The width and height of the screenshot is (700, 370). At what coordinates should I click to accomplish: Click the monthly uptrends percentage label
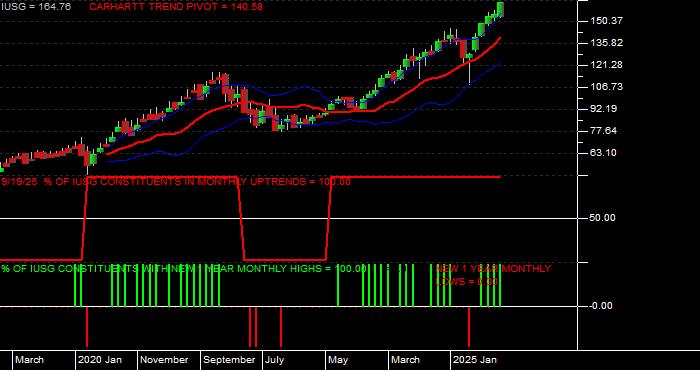point(176,182)
